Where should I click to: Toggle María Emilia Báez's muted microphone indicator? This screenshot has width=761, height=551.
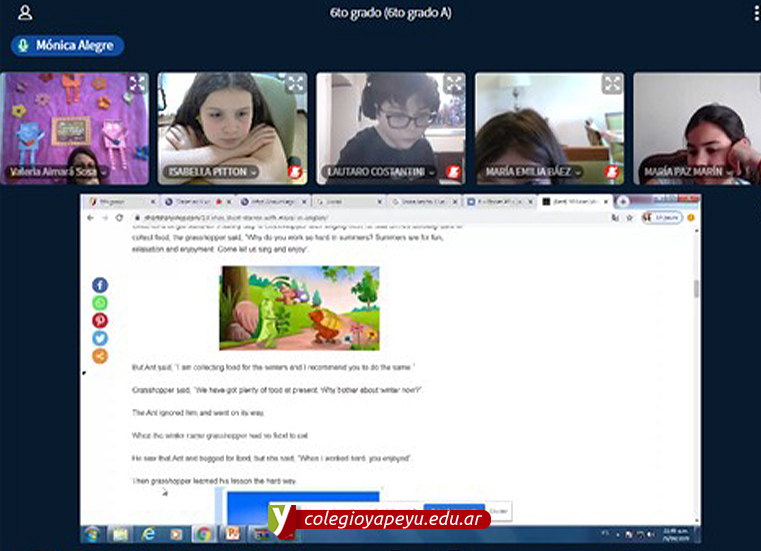click(612, 172)
